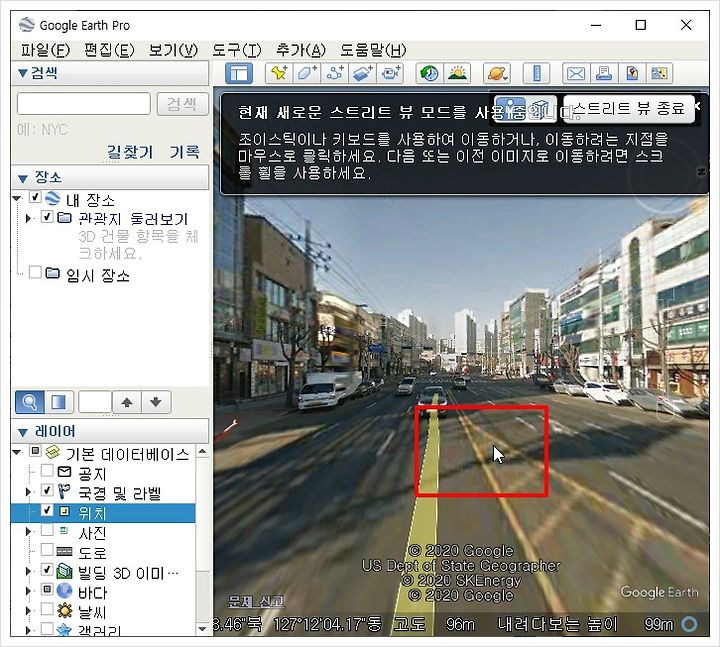The width and height of the screenshot is (720, 647).
Task: Expand the 관광지 둘러보기 folder arrow
Action: click(x=28, y=218)
